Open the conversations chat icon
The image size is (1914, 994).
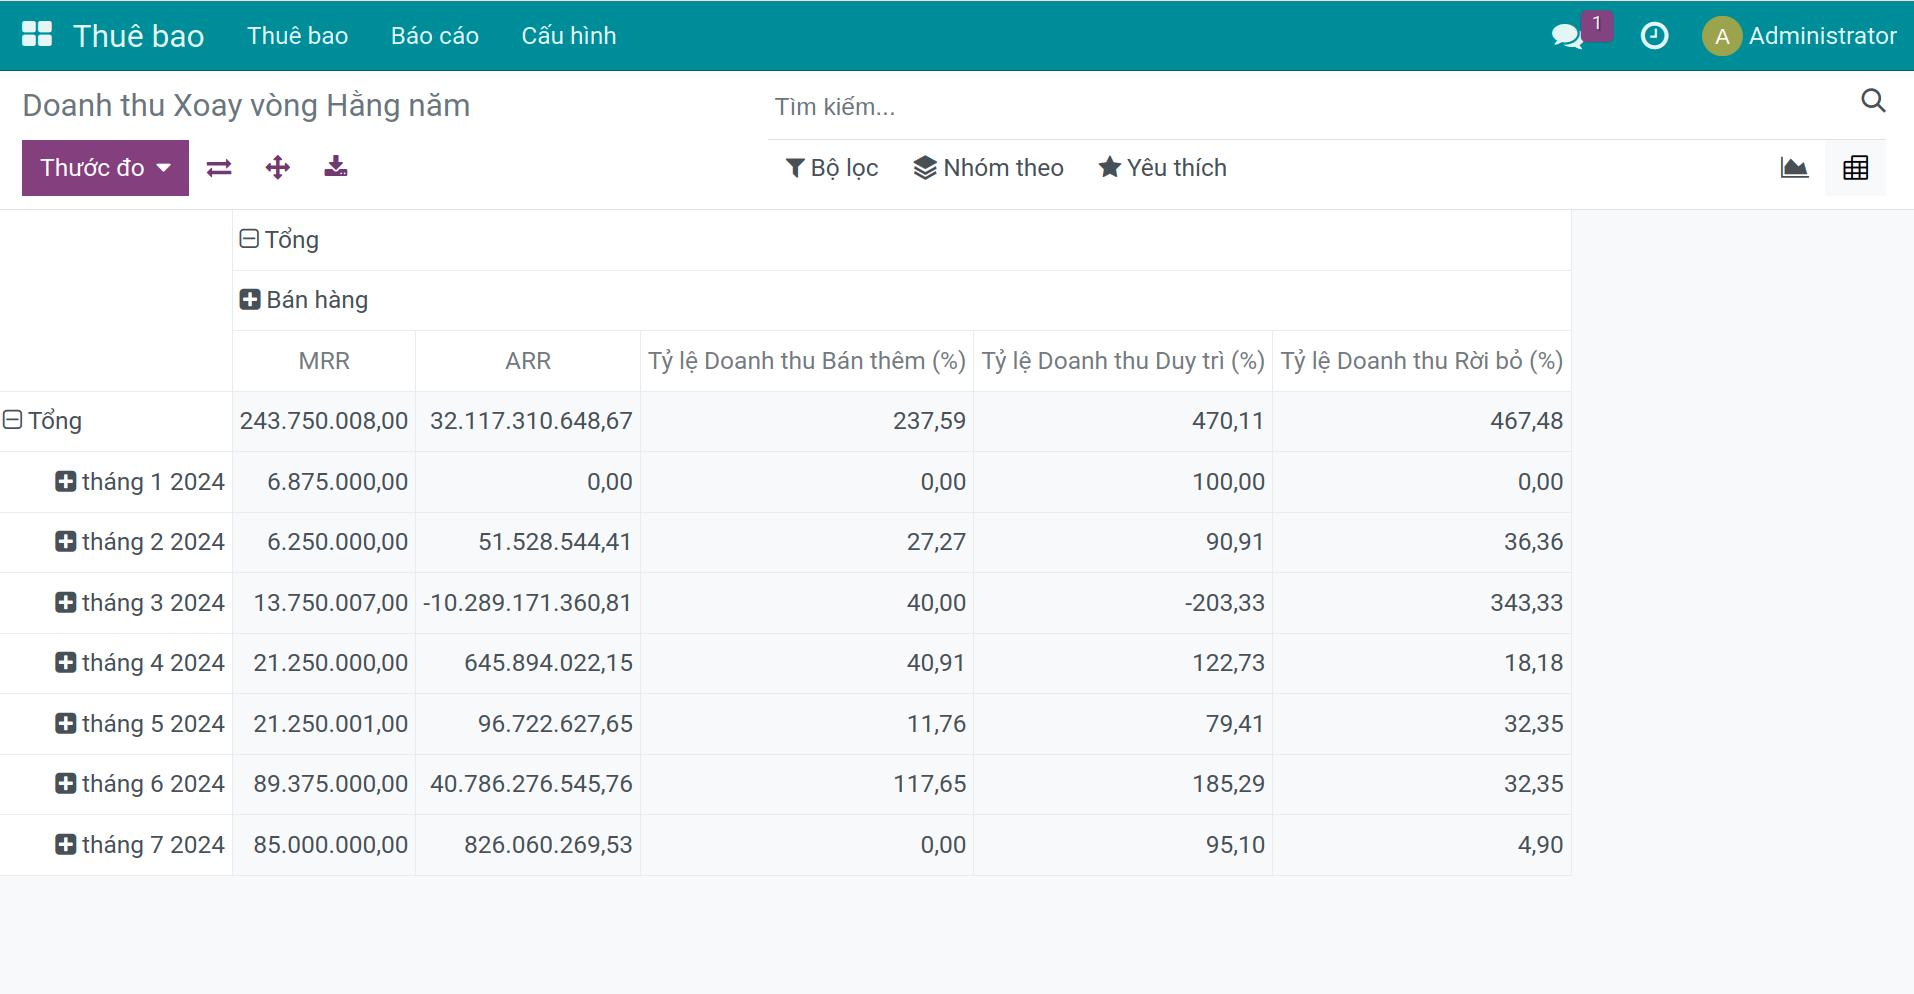point(1566,37)
